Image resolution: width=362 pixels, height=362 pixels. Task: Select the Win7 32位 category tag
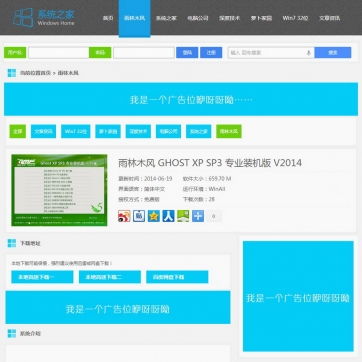coord(76,131)
